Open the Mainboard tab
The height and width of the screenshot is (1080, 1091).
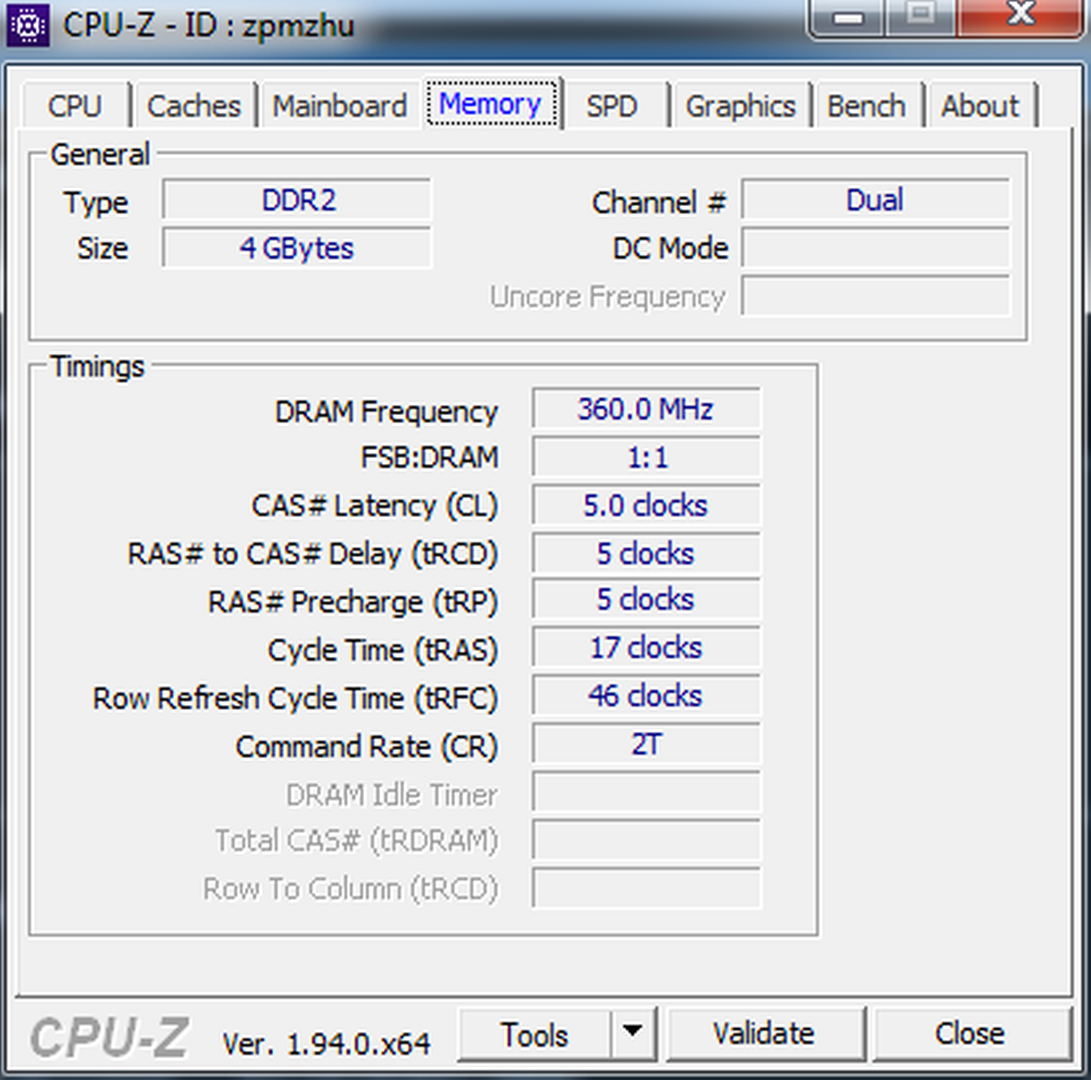(x=340, y=106)
